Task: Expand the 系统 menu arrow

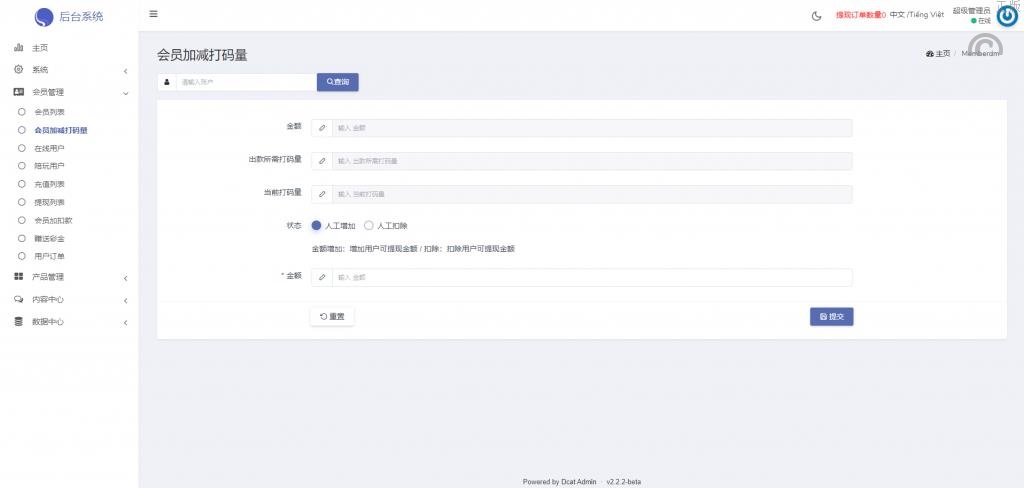Action: click(x=125, y=71)
